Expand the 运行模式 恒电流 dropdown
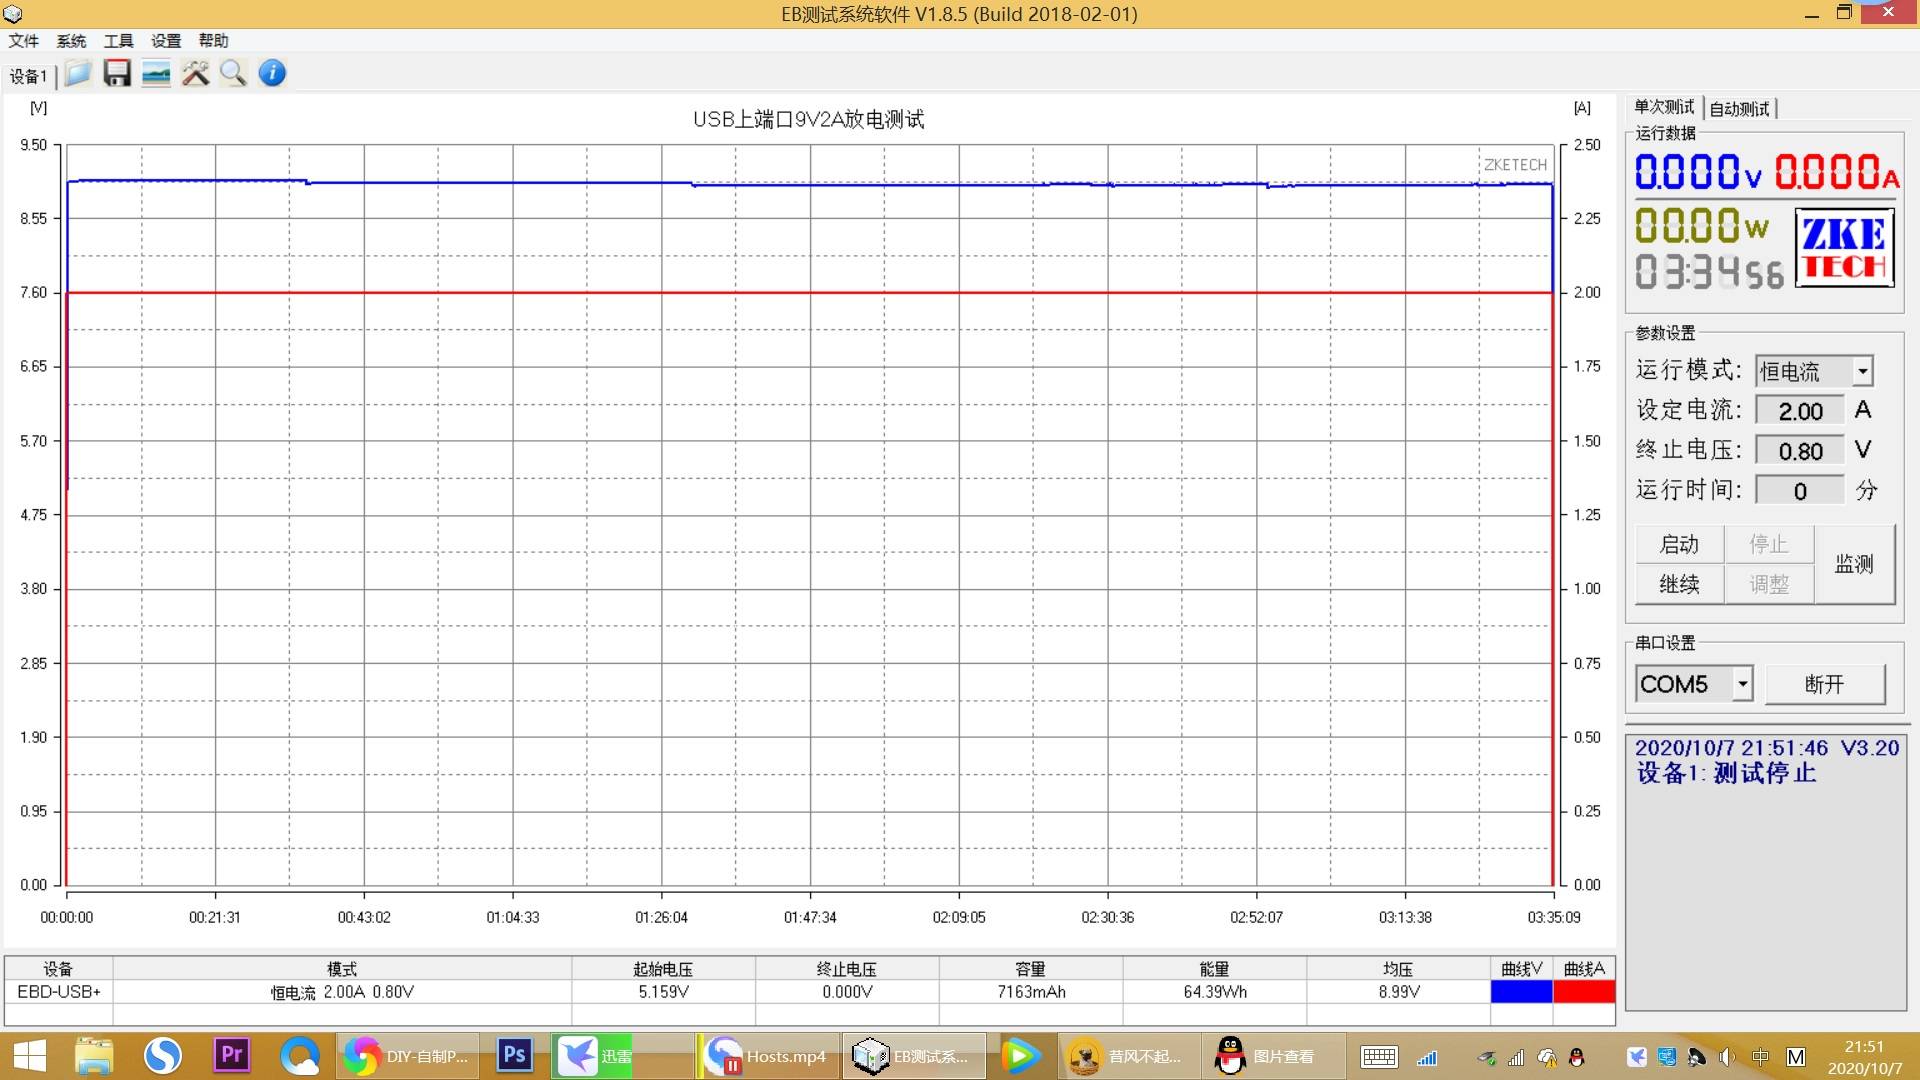The width and height of the screenshot is (1920, 1080). click(1862, 371)
